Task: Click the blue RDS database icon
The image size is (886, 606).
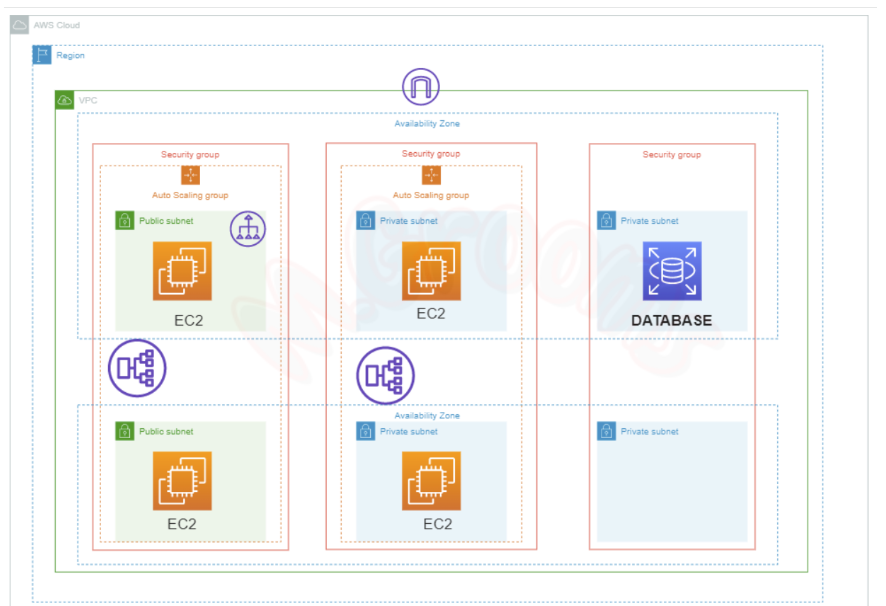Action: (672, 271)
